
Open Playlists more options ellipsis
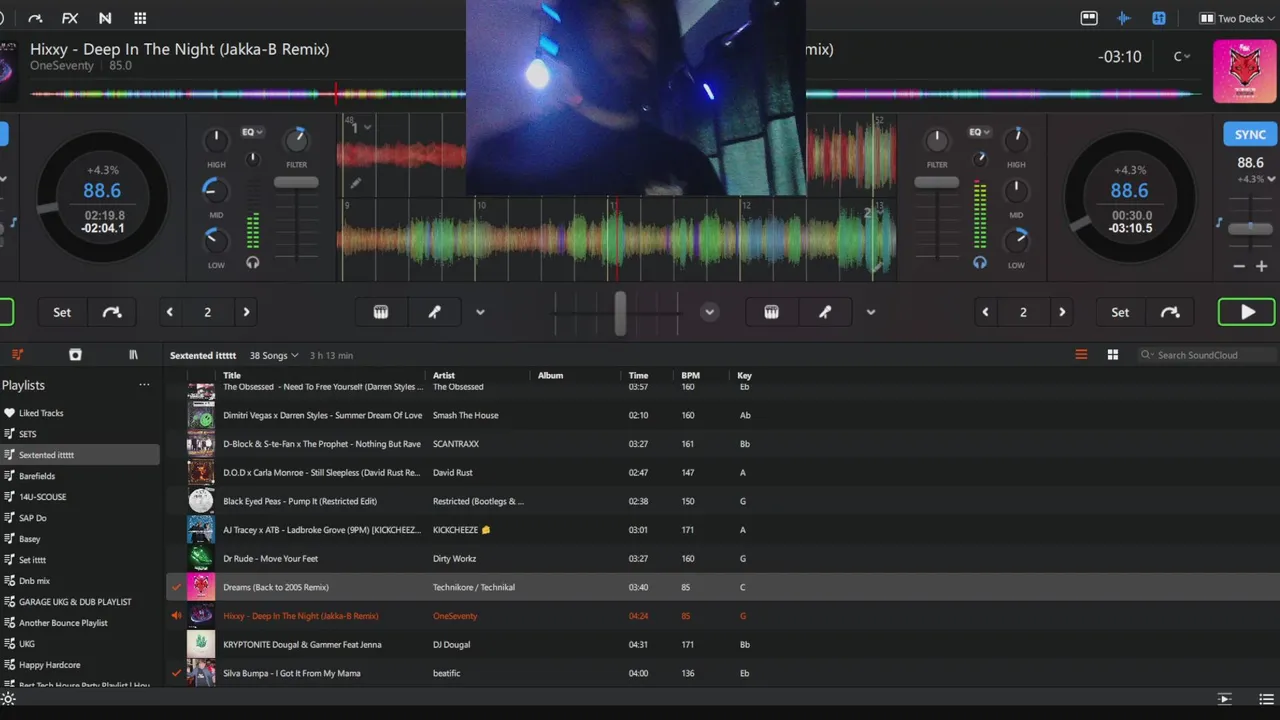[x=144, y=385]
